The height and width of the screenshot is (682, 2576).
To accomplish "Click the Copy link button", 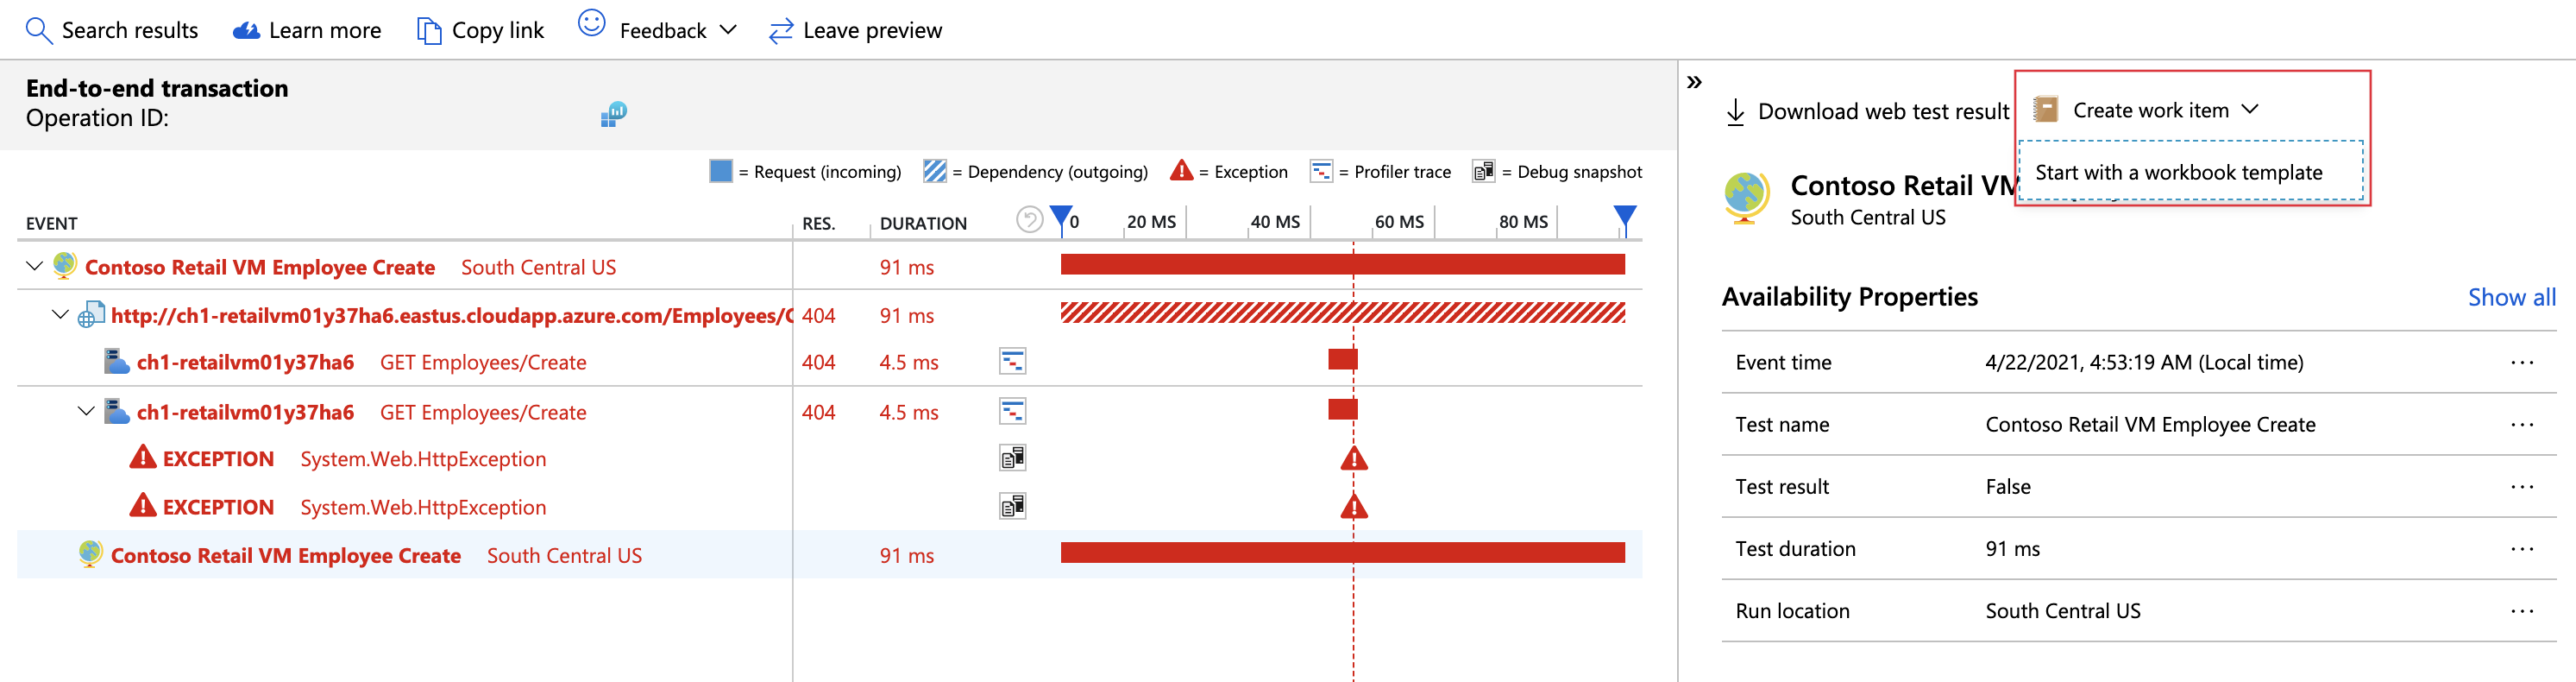I will [480, 30].
